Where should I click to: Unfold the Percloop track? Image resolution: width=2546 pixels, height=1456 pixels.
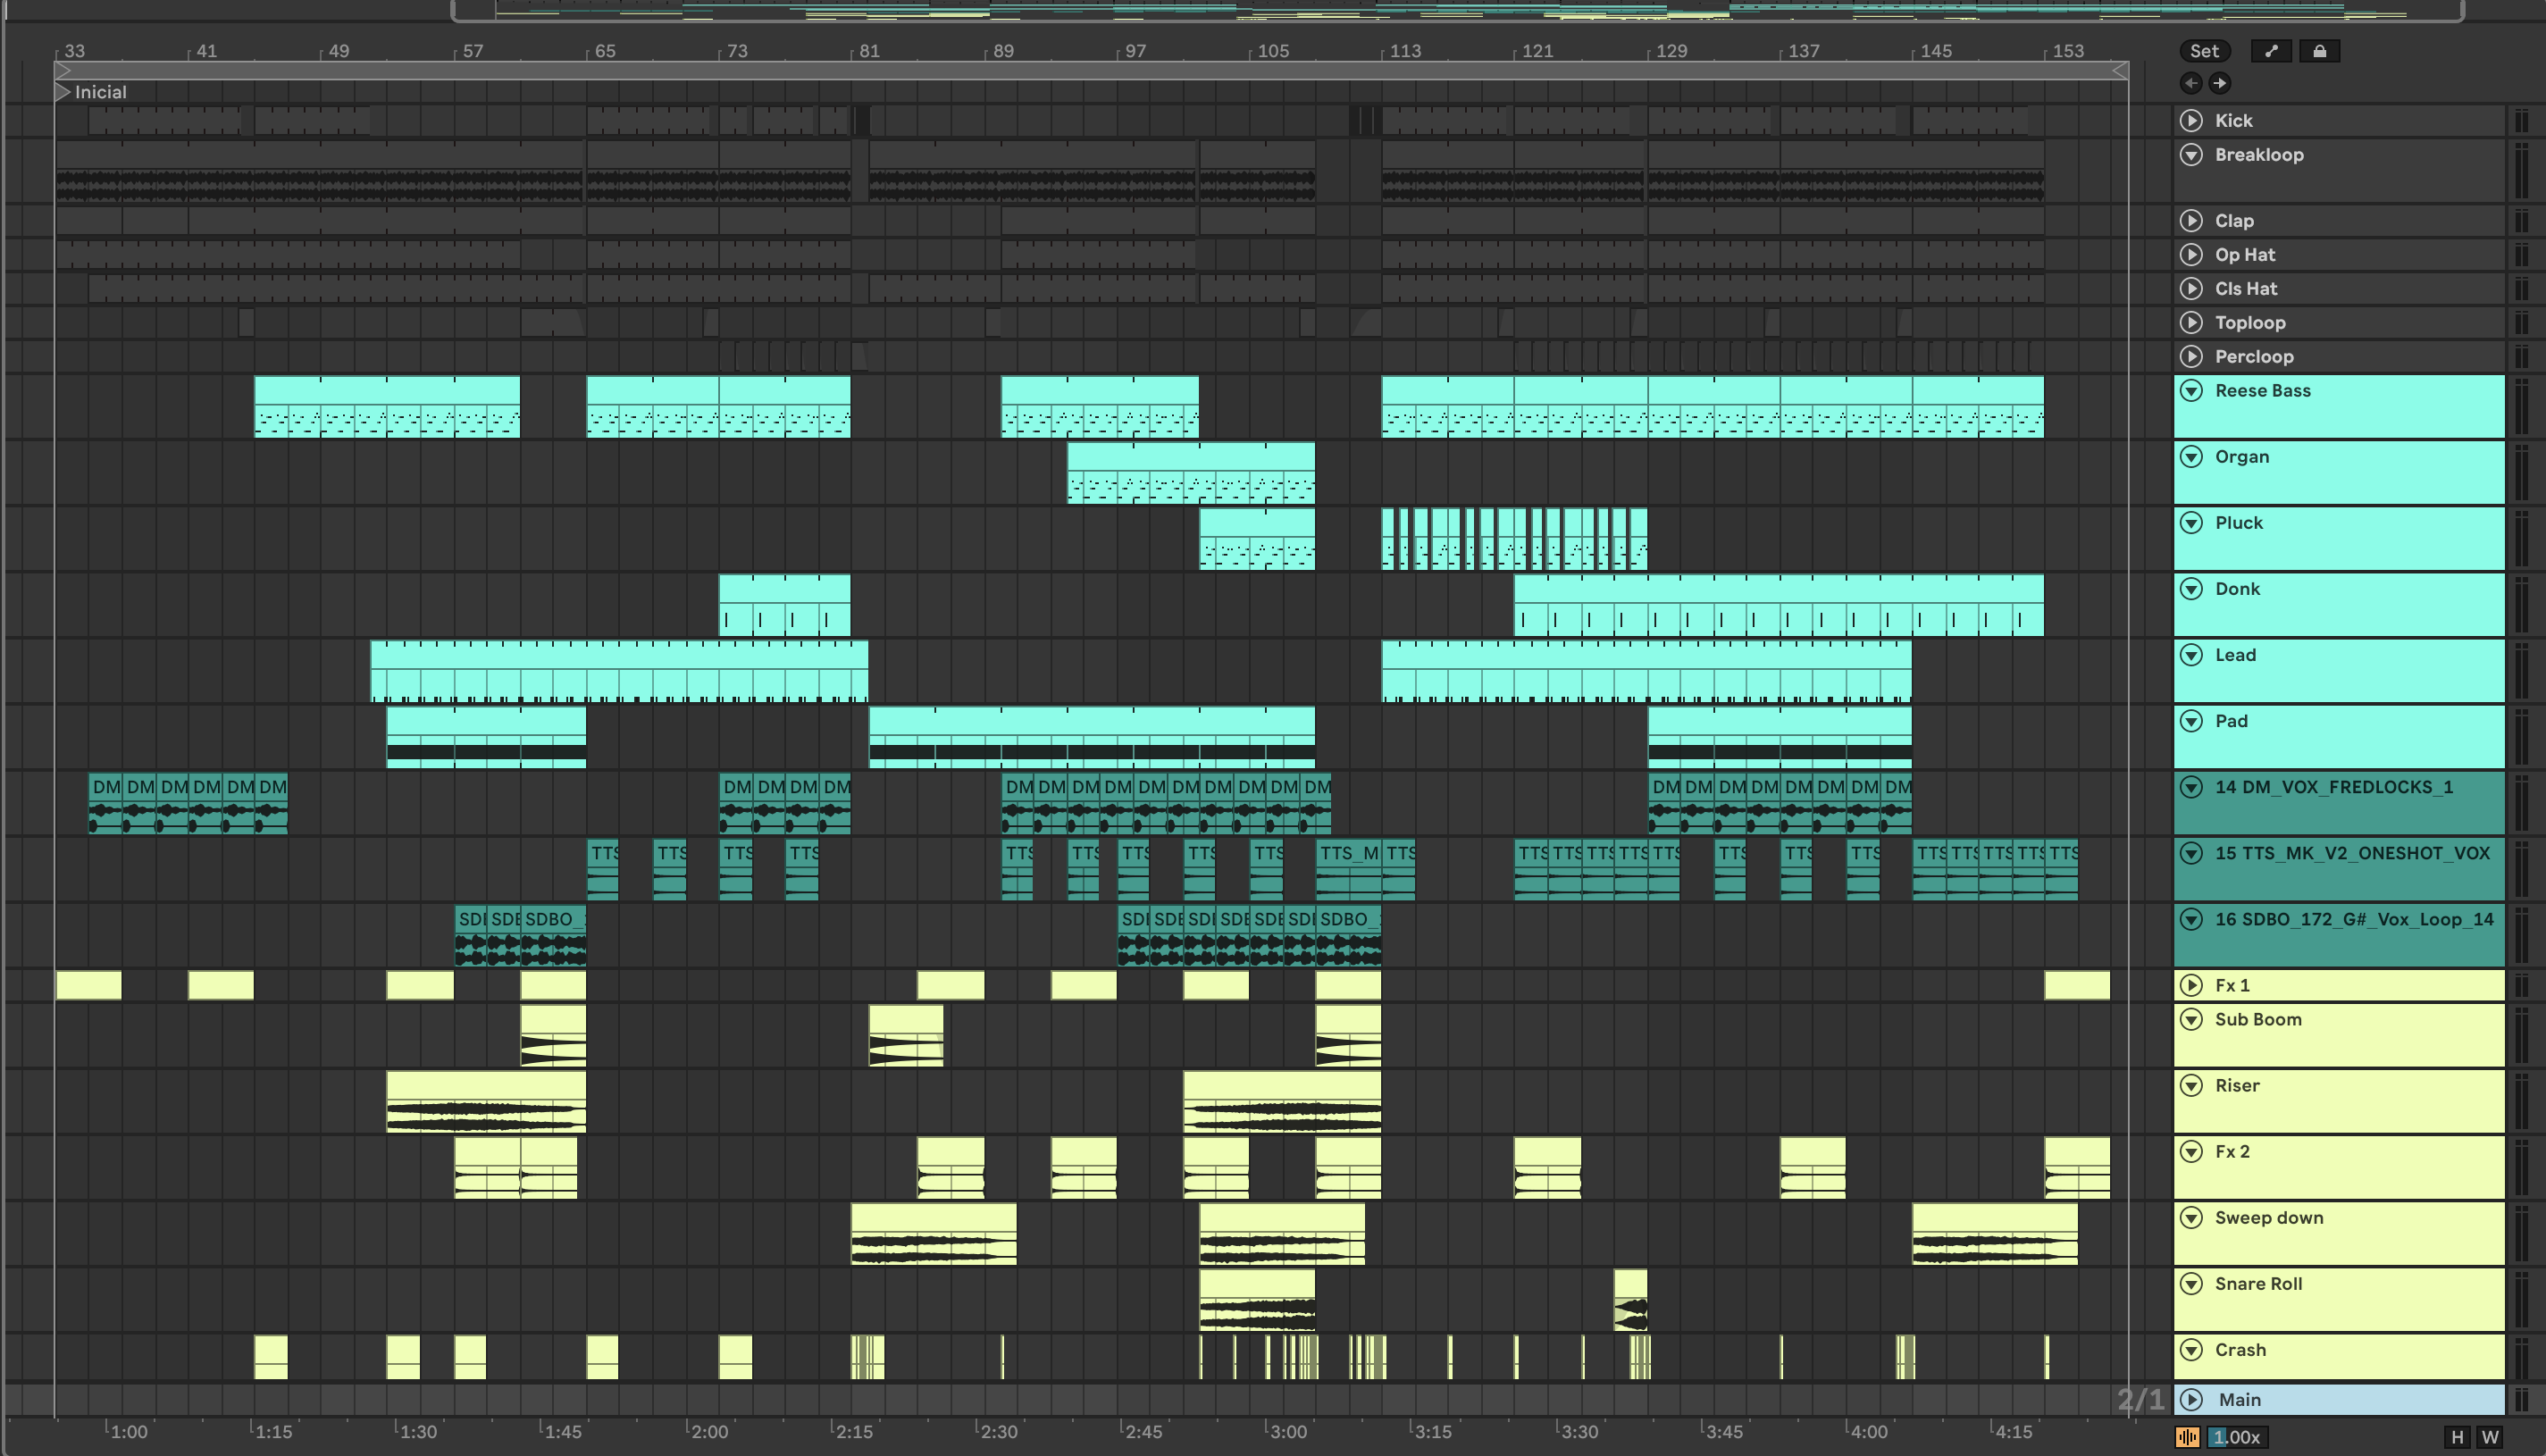[2191, 356]
